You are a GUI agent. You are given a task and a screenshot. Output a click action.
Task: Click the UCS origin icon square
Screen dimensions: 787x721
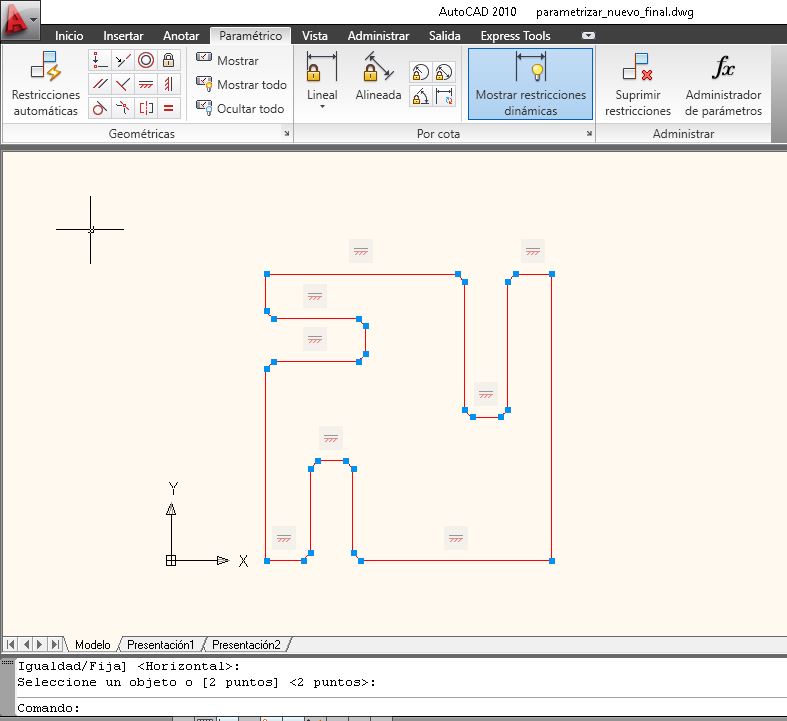(x=171, y=560)
